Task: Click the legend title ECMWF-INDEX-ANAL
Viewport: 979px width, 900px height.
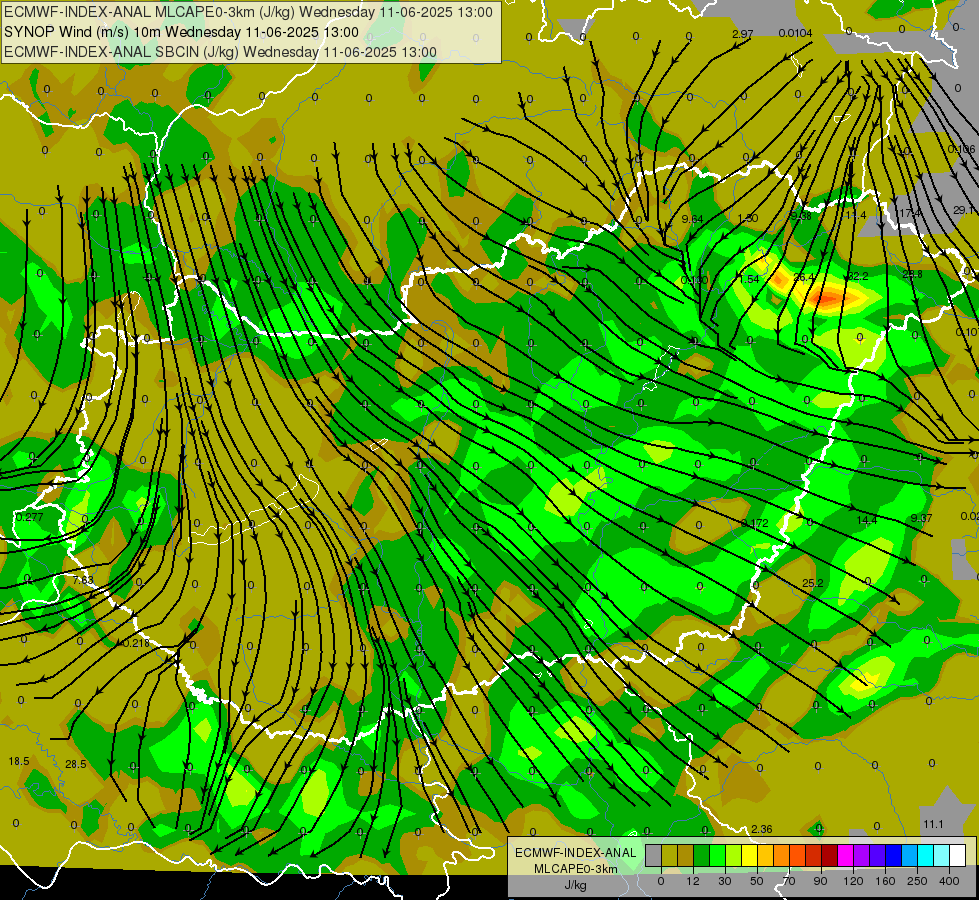Action: (575, 853)
